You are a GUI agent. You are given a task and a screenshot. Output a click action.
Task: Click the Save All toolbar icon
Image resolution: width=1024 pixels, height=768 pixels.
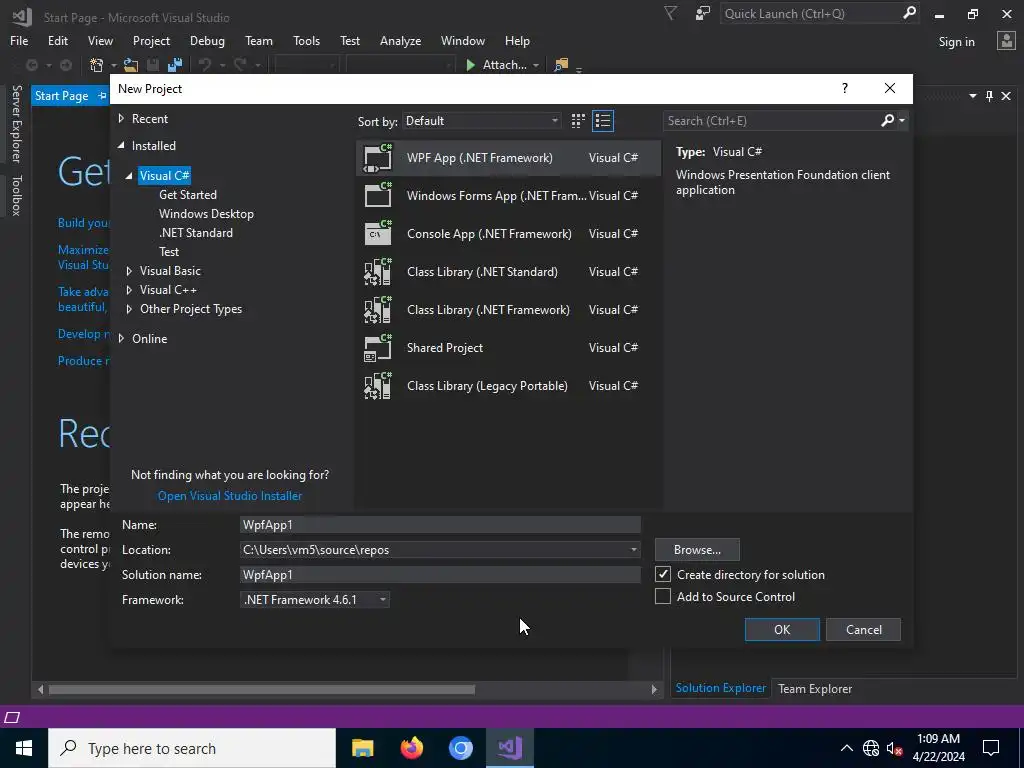175,65
